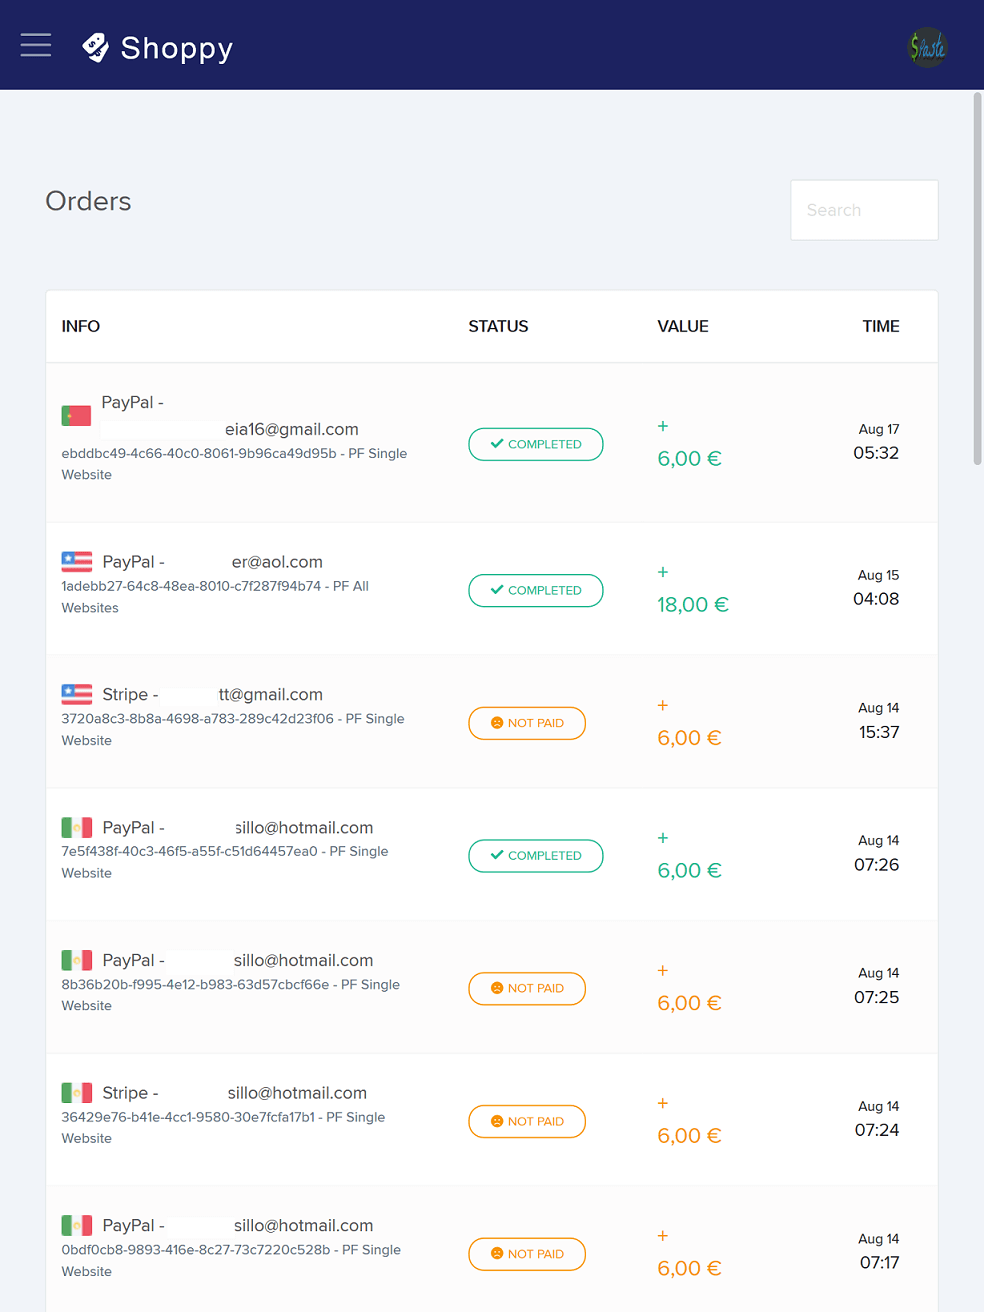Click the 07:17 timestamp
This screenshot has height=1312, width=984.
(880, 1263)
